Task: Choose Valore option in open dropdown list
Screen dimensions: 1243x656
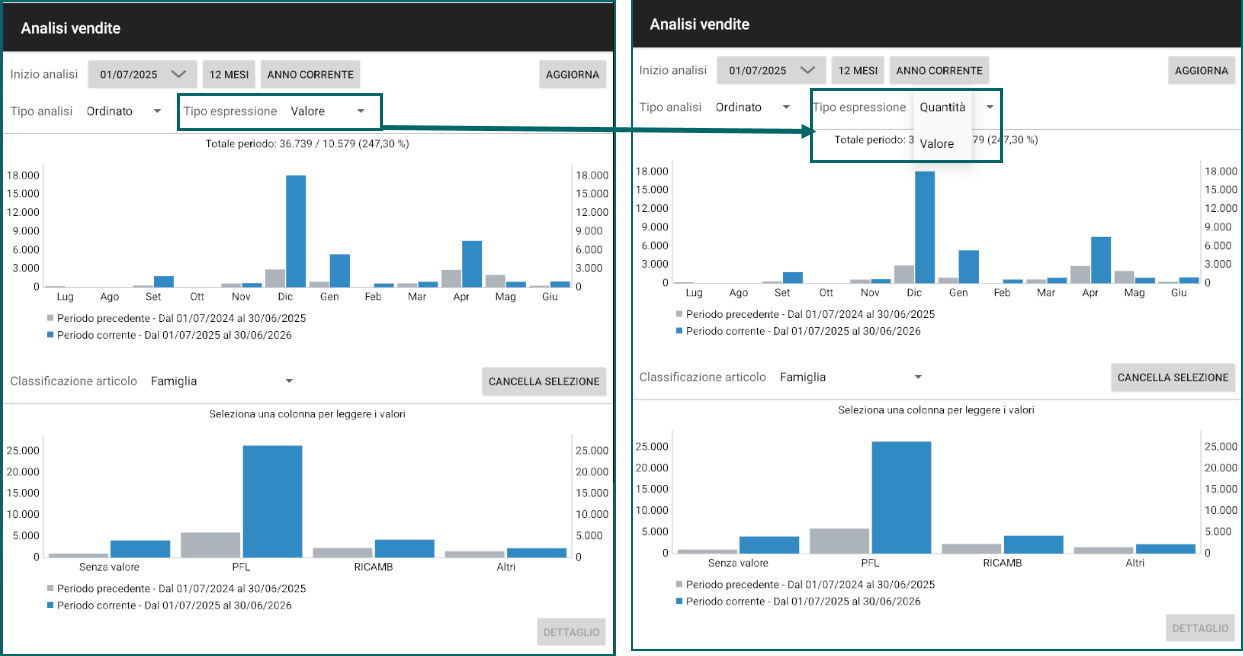Action: pyautogui.click(x=937, y=144)
